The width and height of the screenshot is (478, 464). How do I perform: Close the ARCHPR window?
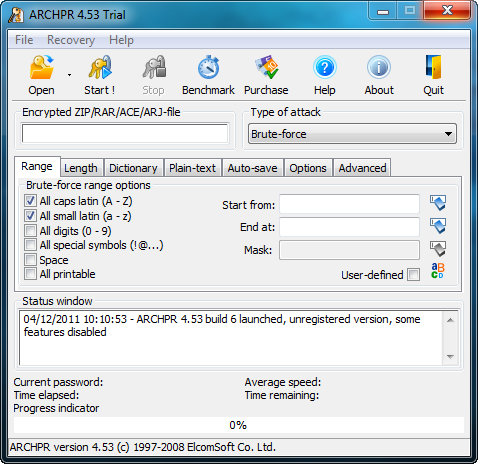(447, 11)
